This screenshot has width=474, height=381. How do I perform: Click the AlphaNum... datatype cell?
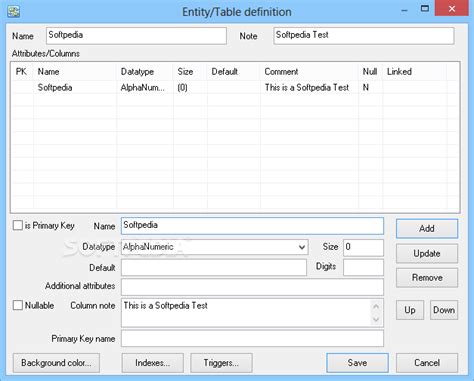(x=143, y=87)
